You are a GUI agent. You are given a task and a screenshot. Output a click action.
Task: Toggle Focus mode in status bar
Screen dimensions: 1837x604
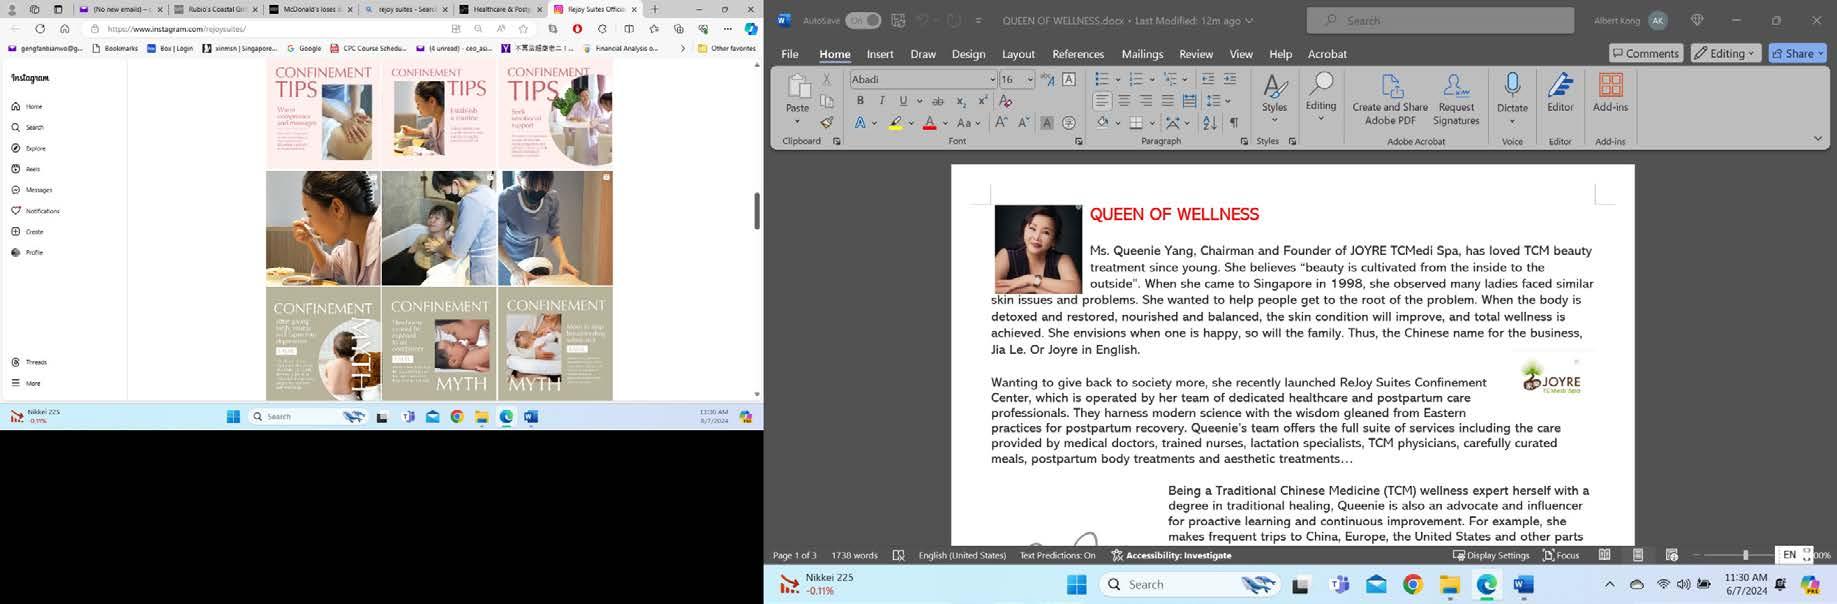pos(1561,555)
